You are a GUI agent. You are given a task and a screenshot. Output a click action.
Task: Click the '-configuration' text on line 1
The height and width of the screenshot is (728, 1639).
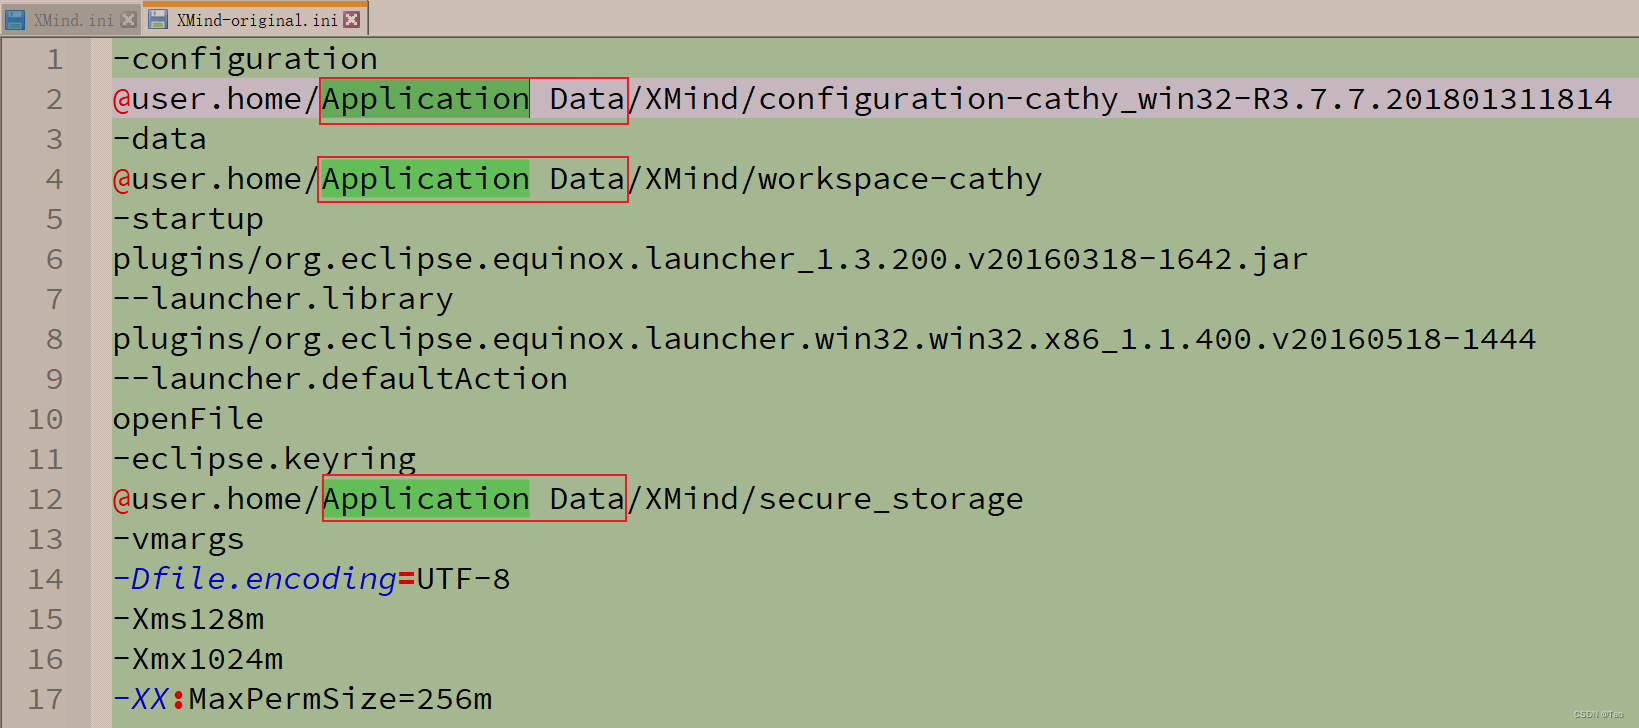point(244,58)
